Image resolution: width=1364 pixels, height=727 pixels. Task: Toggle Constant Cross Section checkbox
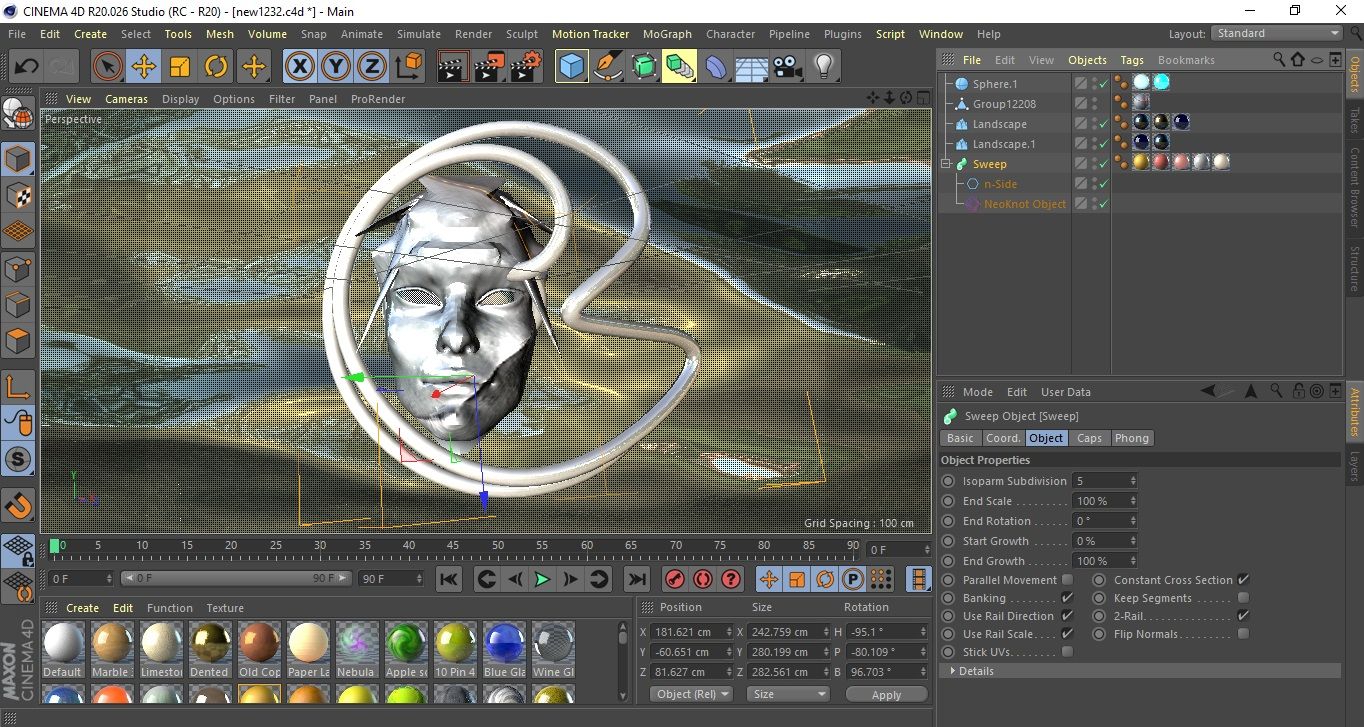pyautogui.click(x=1243, y=580)
